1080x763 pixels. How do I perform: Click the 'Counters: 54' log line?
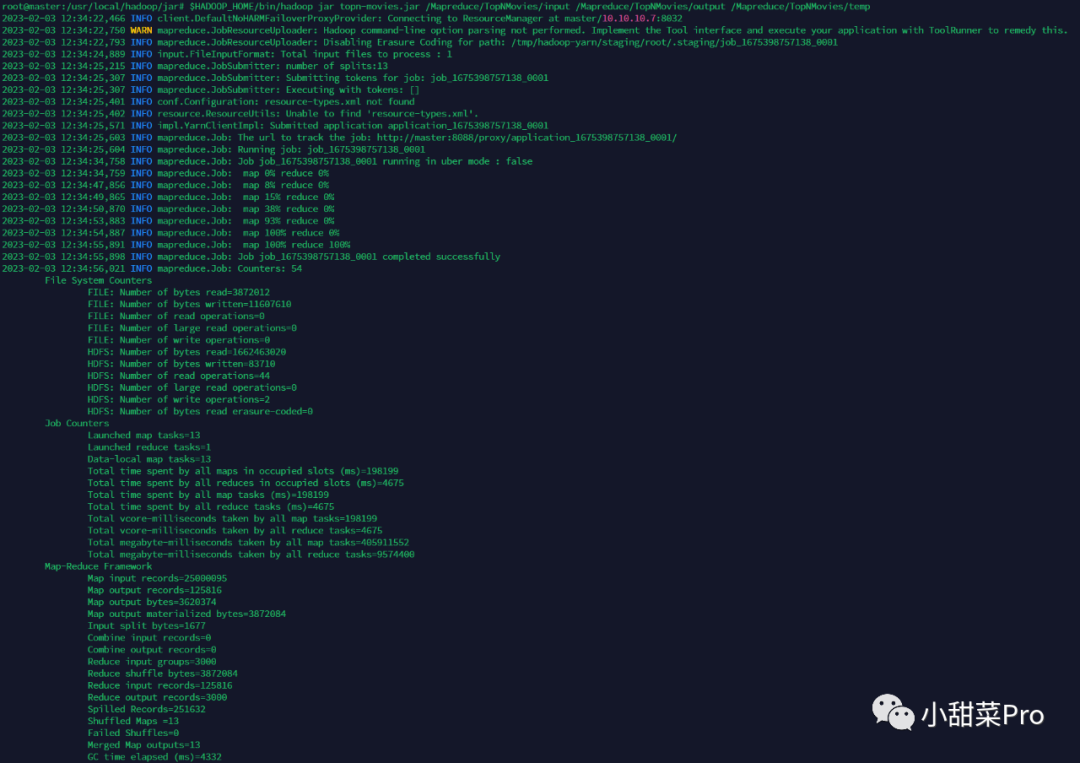tap(152, 269)
